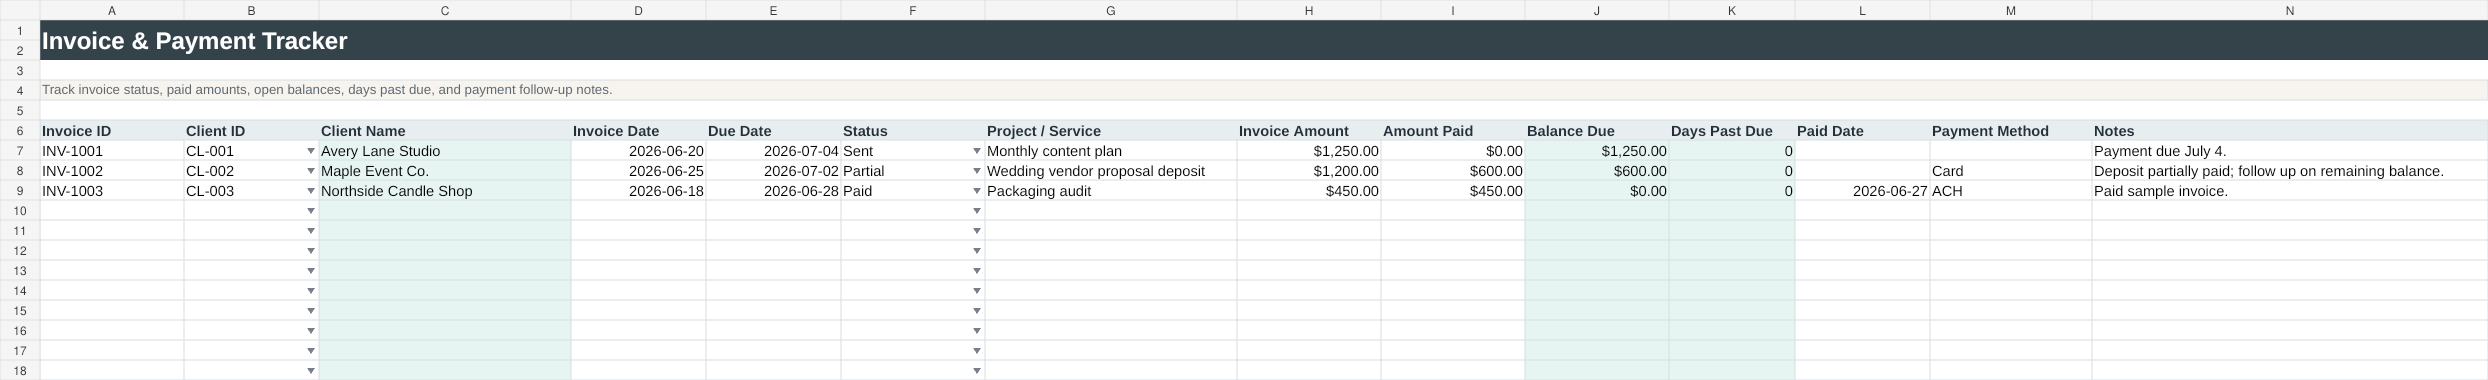Click the $0.00 Amount Paid cell

tap(1453, 151)
